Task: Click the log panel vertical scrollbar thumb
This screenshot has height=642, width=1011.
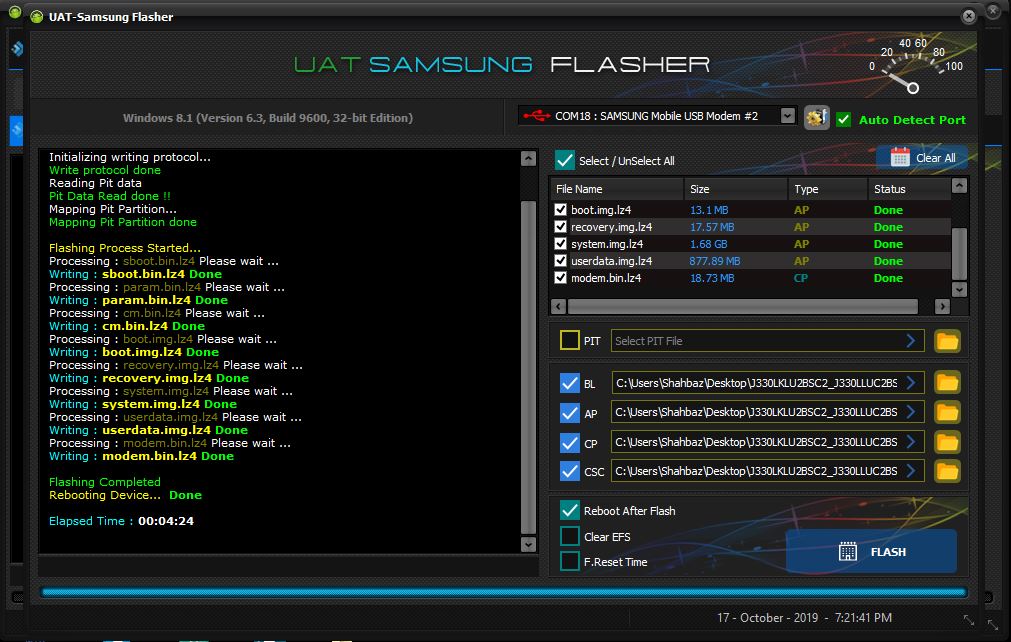Action: pos(528,367)
